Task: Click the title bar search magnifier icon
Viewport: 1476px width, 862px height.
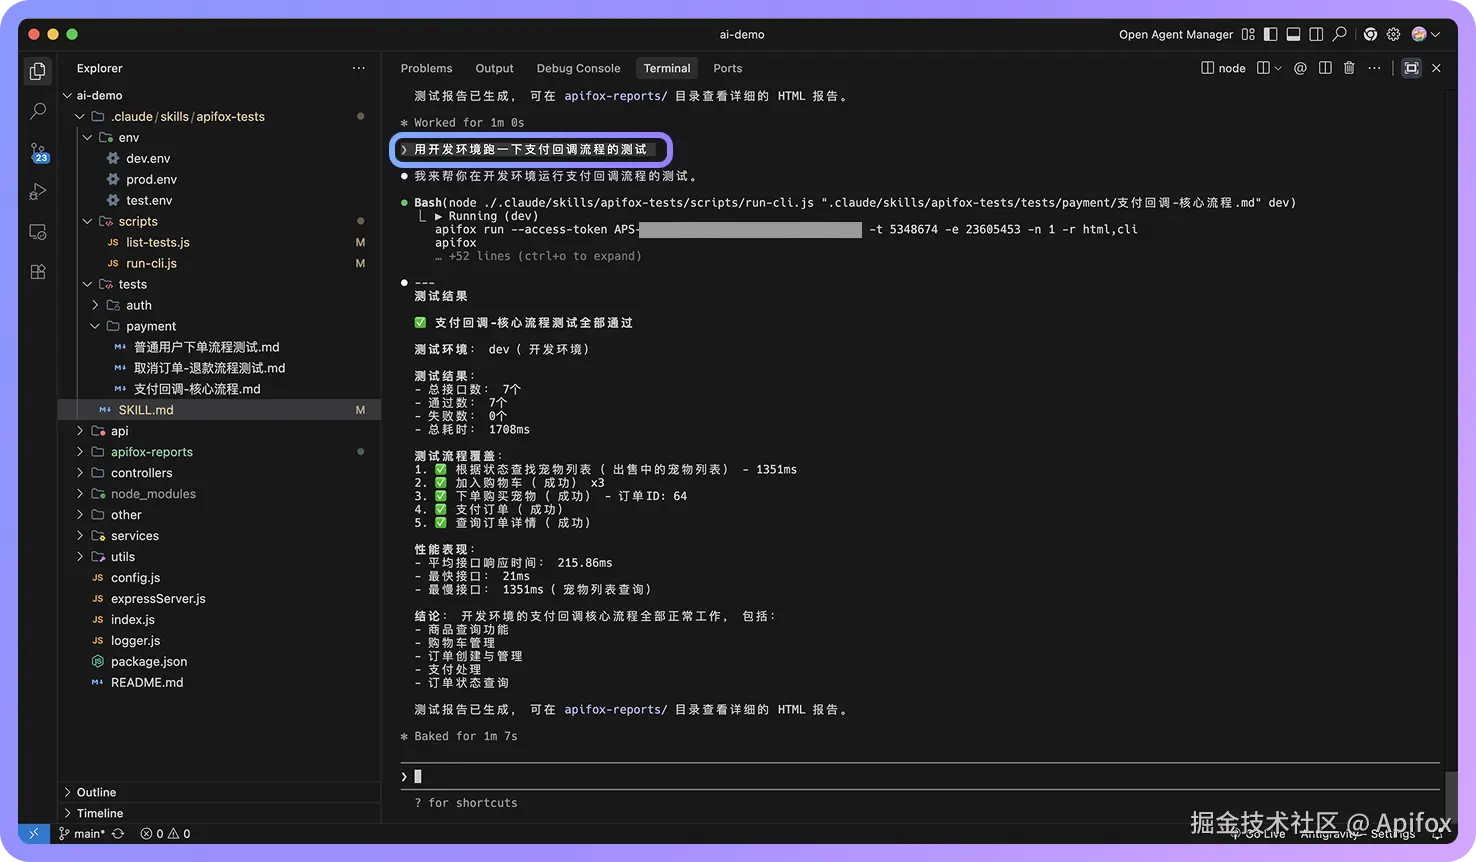Action: (x=1340, y=34)
